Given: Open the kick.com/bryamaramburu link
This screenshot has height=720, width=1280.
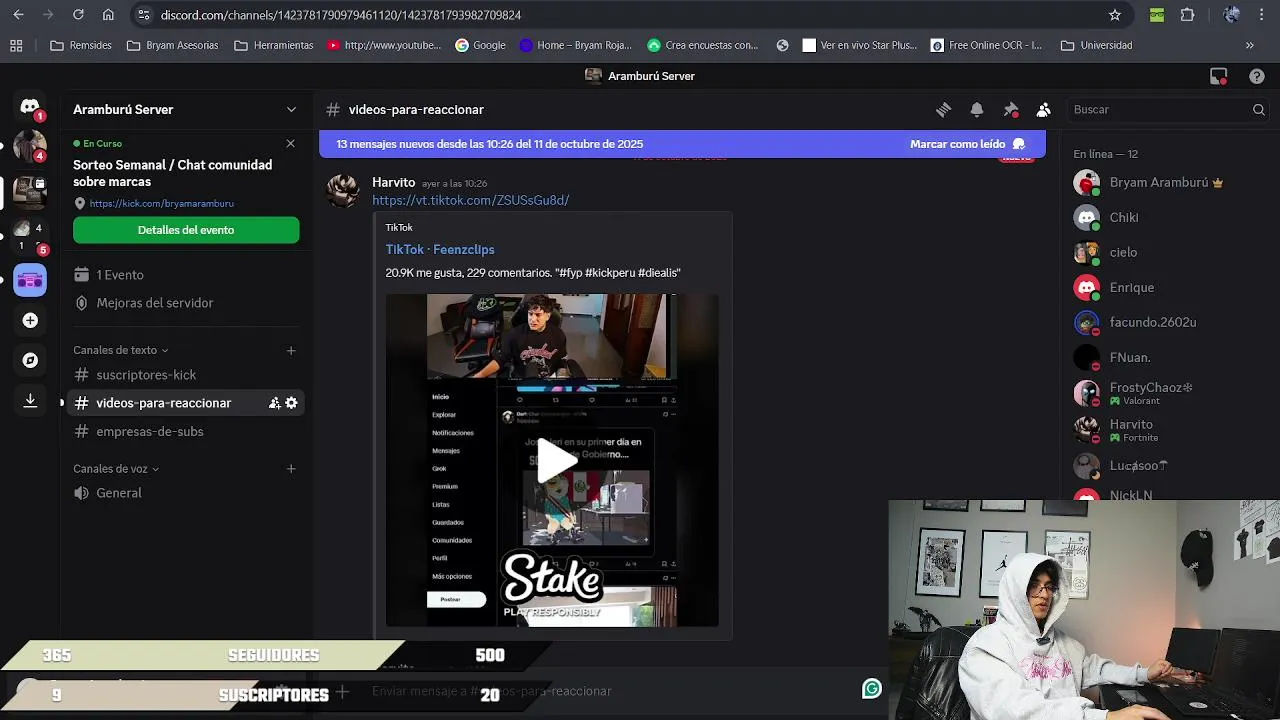Looking at the screenshot, I should (x=161, y=203).
